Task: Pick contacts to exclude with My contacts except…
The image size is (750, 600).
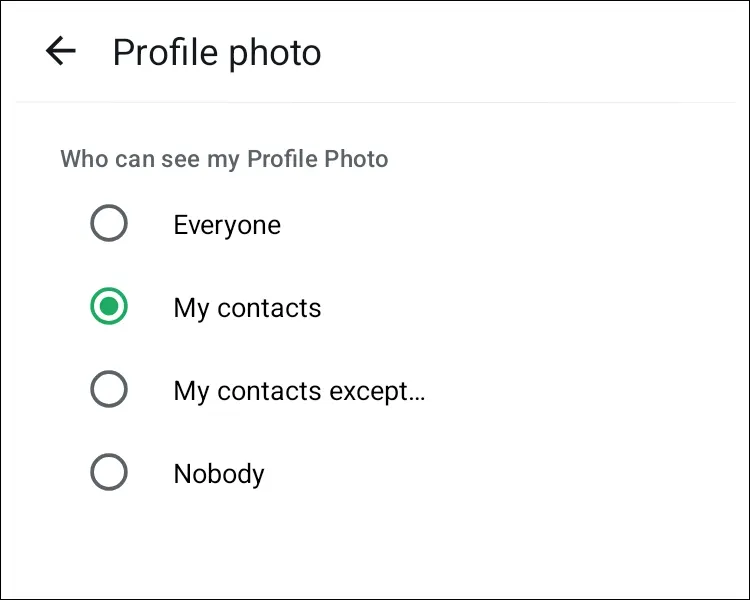Action: (109, 390)
